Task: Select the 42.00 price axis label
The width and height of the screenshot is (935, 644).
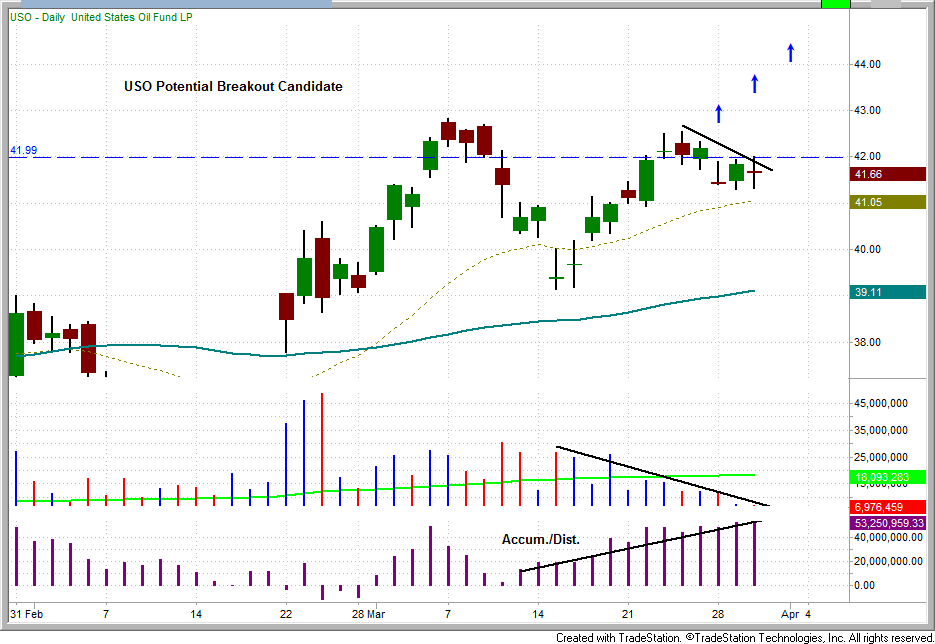Action: click(x=868, y=156)
